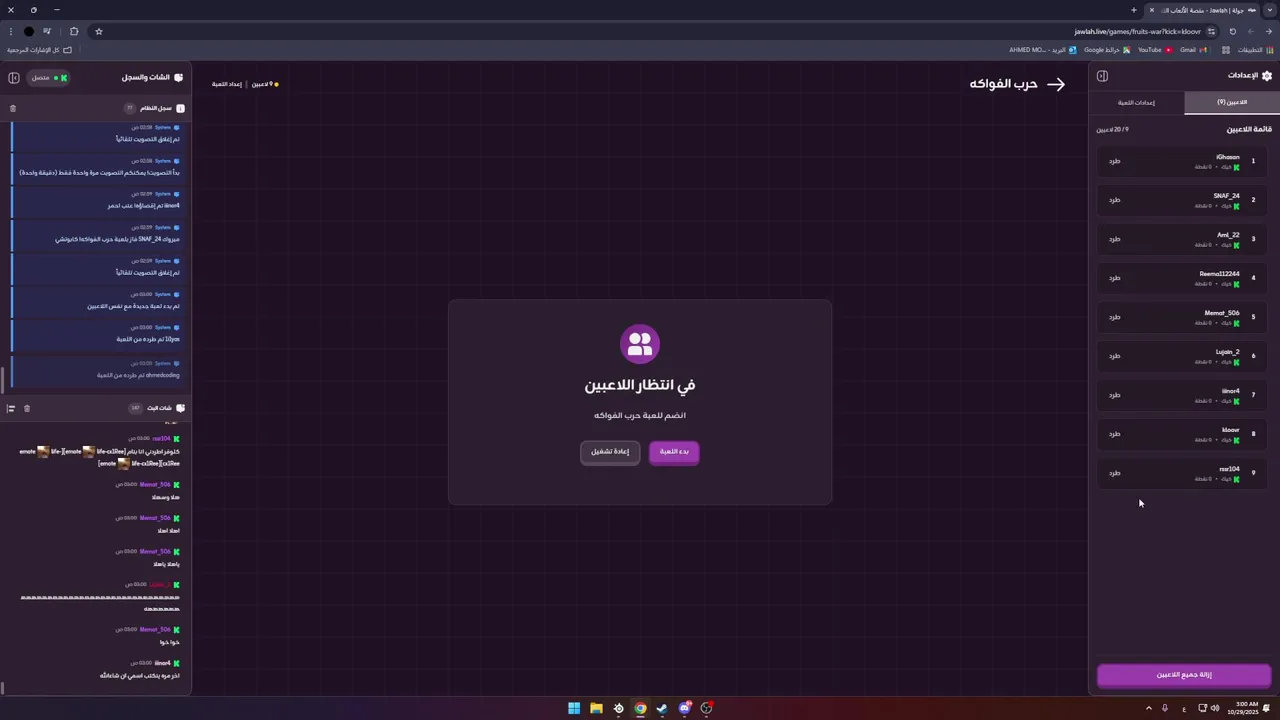Open the all bookmarks folder
Screen dimensions: 1280x720
(x=39, y=50)
